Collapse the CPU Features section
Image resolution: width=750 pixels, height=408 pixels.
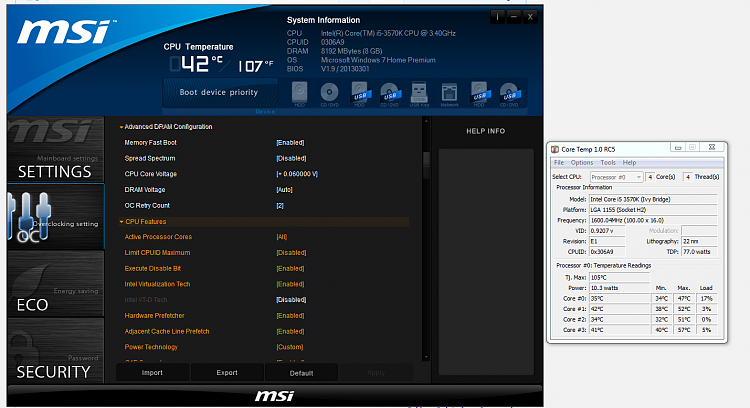(121, 222)
